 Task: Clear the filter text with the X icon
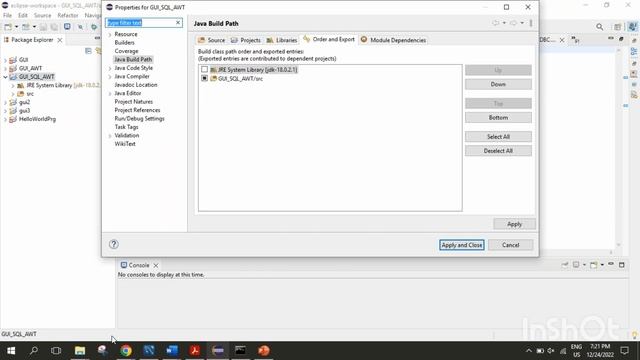[x=178, y=22]
